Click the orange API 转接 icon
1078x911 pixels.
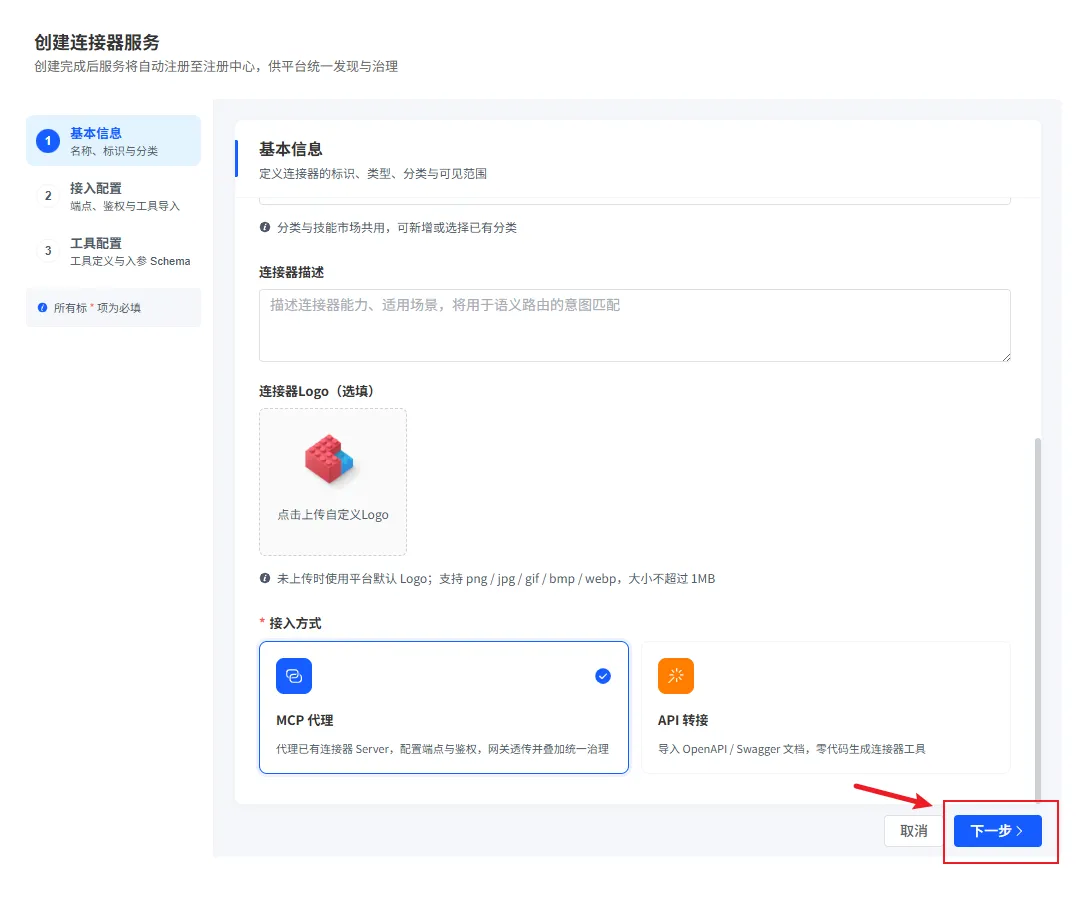point(675,676)
